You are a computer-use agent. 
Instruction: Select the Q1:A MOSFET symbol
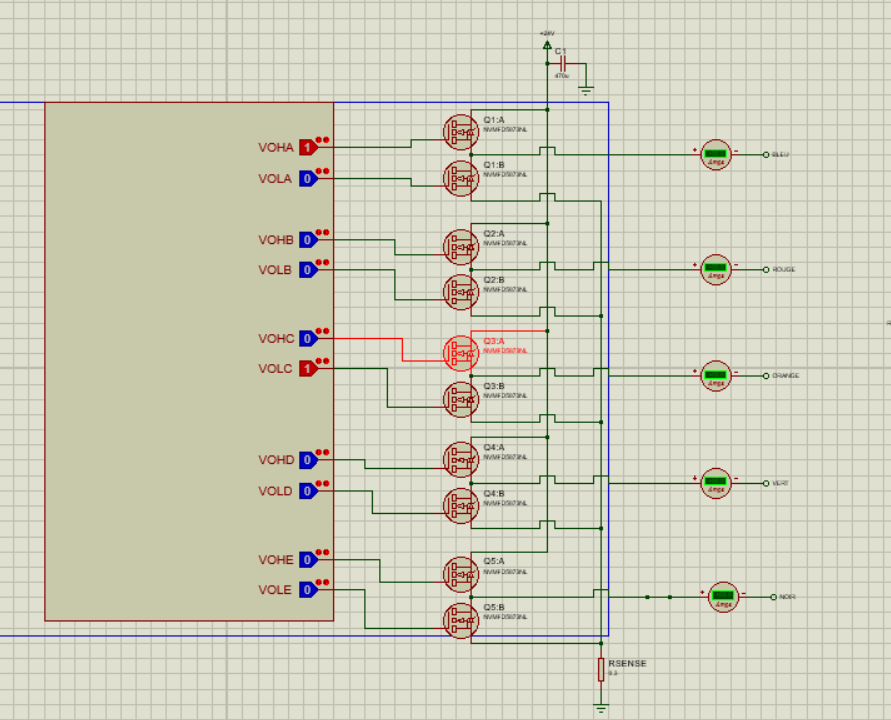(459, 130)
